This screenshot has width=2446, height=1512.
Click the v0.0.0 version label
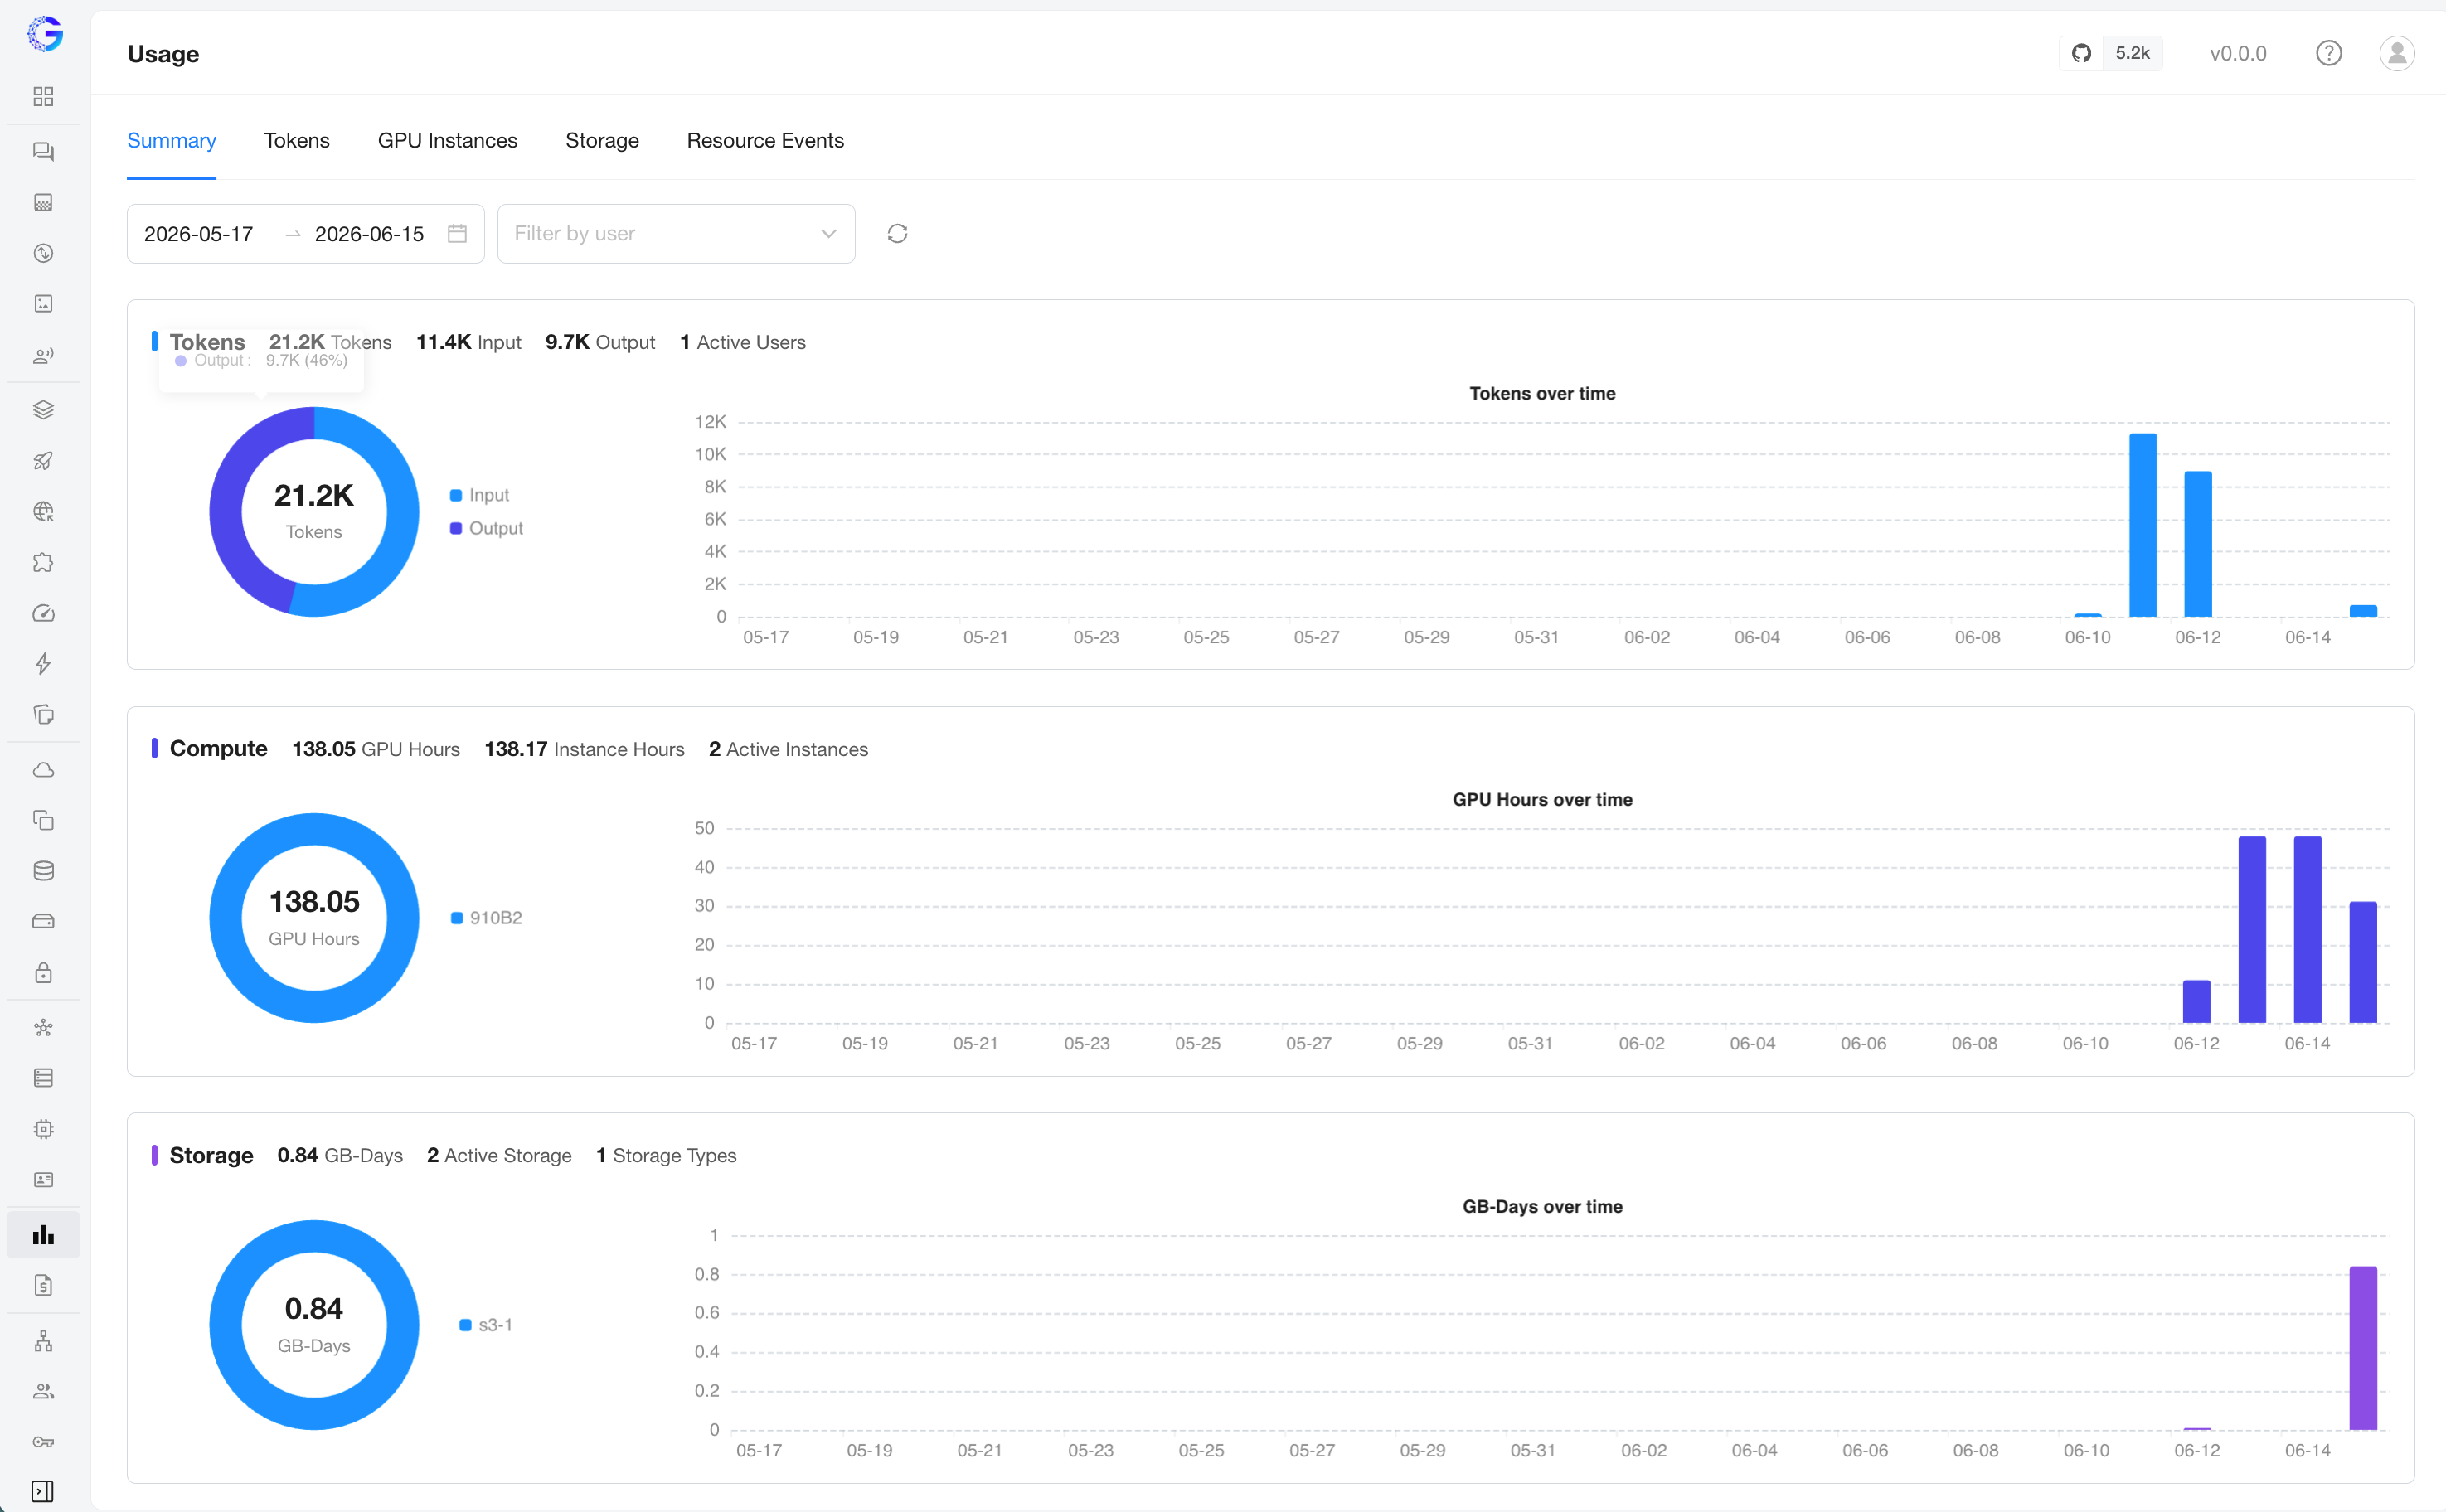2238,53
